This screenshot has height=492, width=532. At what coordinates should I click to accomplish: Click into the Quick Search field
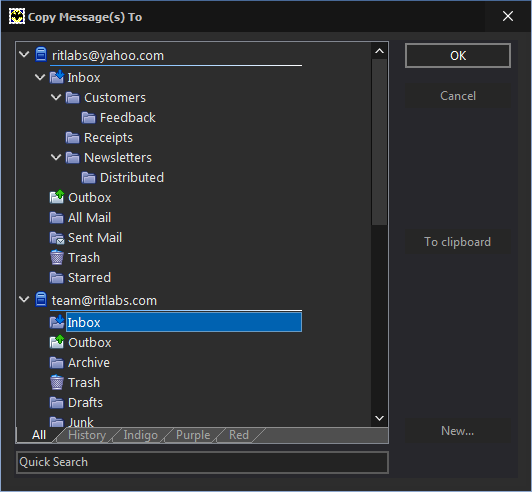pos(202,462)
